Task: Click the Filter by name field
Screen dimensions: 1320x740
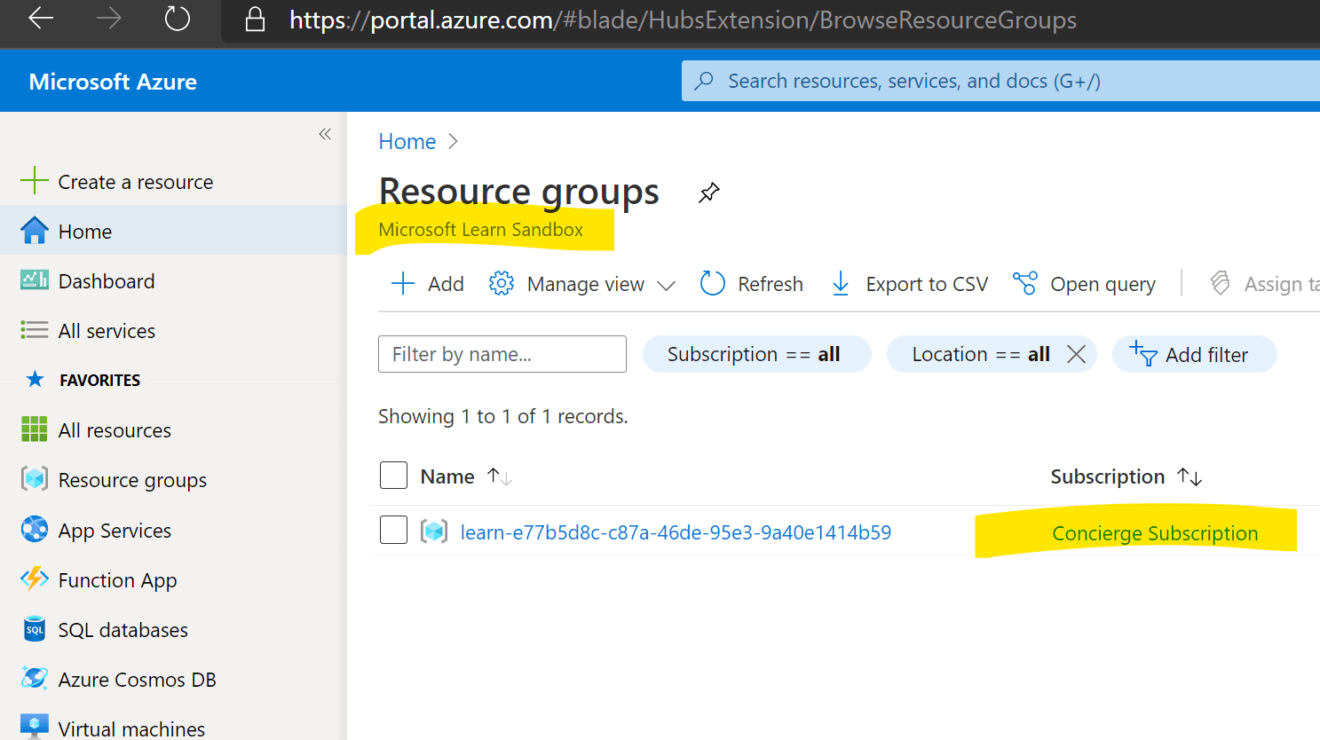Action: (502, 354)
